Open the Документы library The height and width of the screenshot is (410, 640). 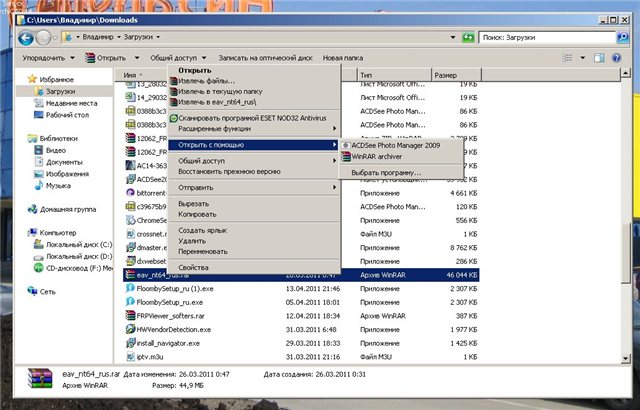click(64, 162)
